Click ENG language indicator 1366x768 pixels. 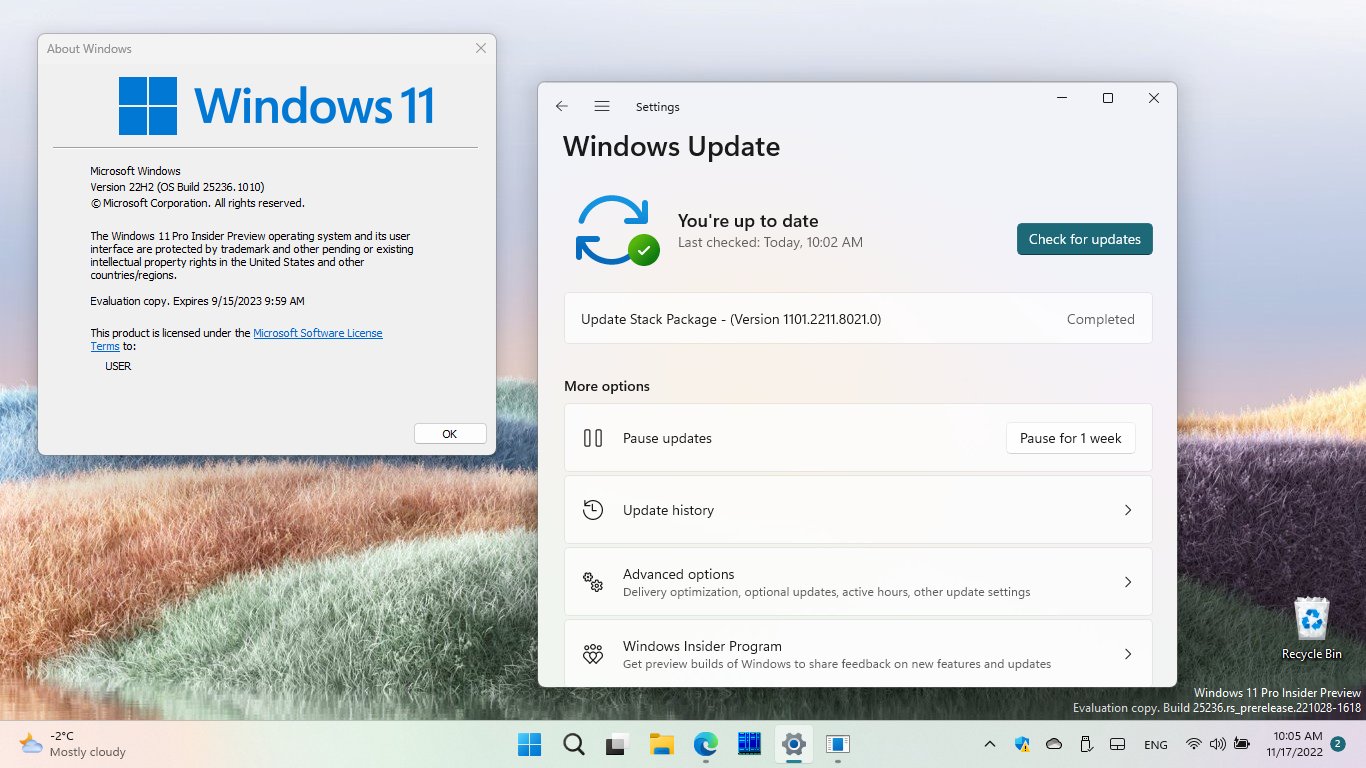pyautogui.click(x=1156, y=745)
